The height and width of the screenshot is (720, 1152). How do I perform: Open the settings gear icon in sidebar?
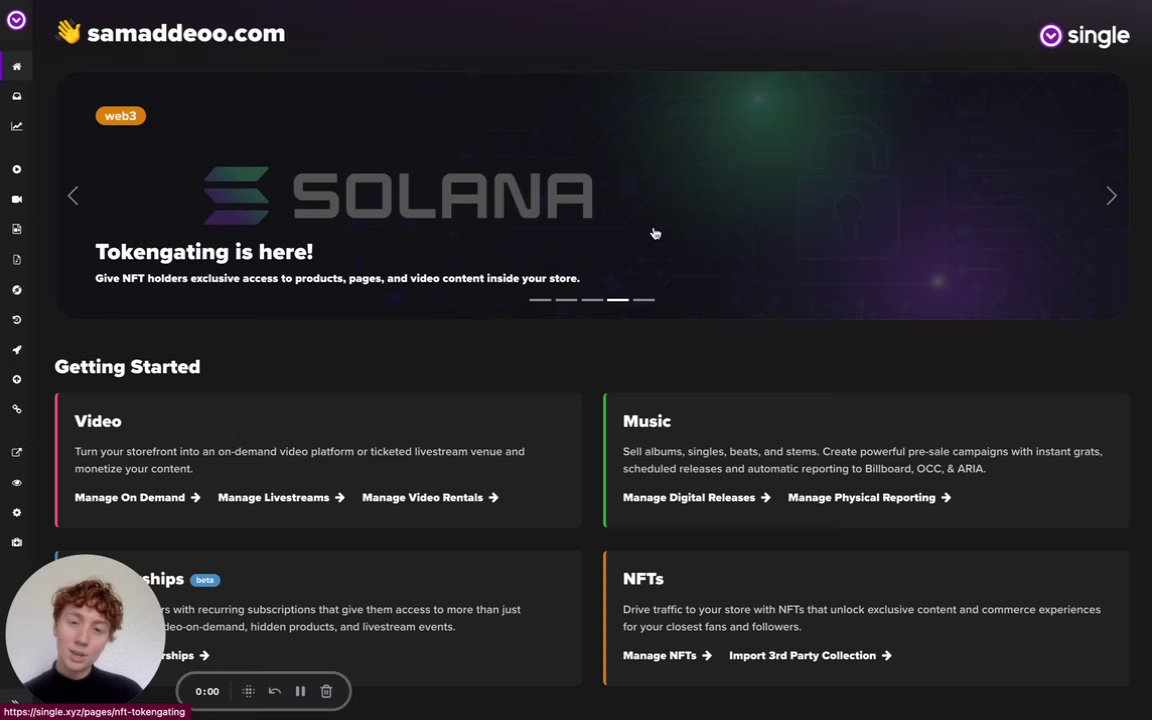click(16, 513)
